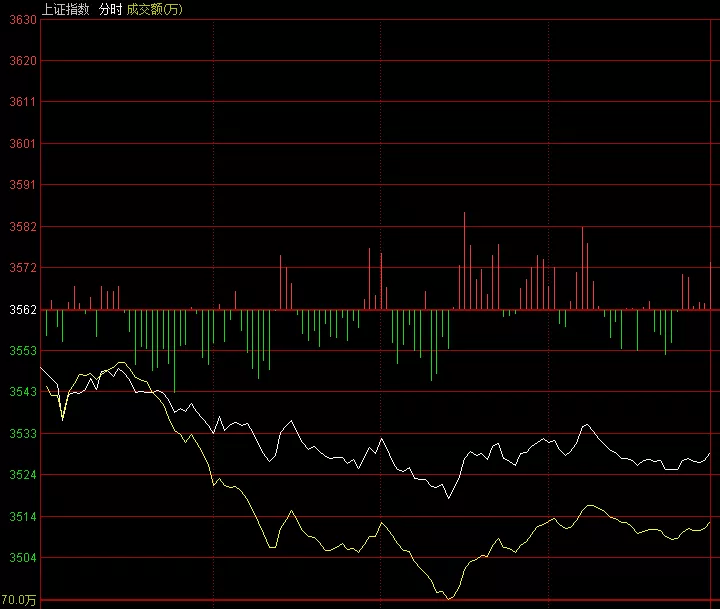Click the 3533 price axis label
Screen dimensions: 720x609
23,434
